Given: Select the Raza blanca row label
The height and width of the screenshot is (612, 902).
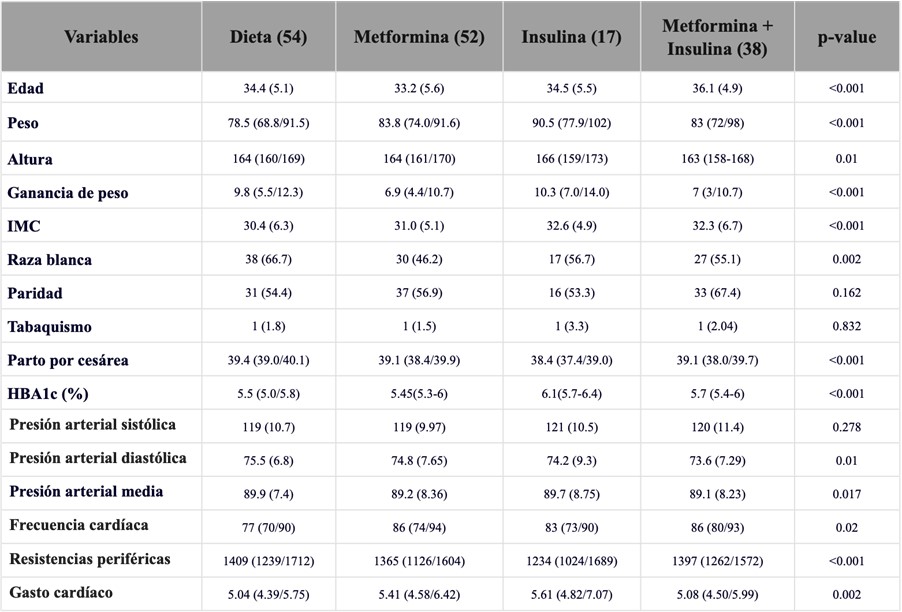Looking at the screenshot, I should tap(49, 260).
